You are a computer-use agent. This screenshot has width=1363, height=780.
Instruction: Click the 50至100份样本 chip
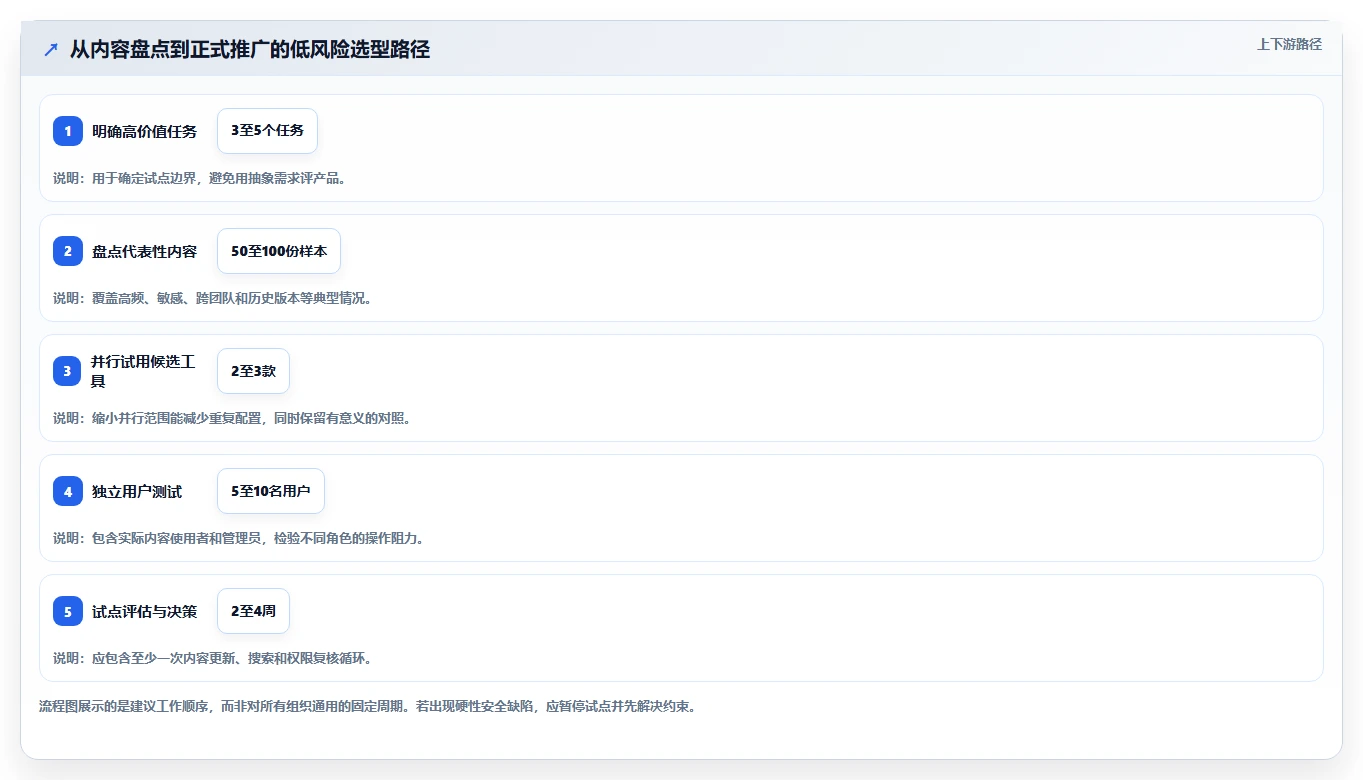279,251
